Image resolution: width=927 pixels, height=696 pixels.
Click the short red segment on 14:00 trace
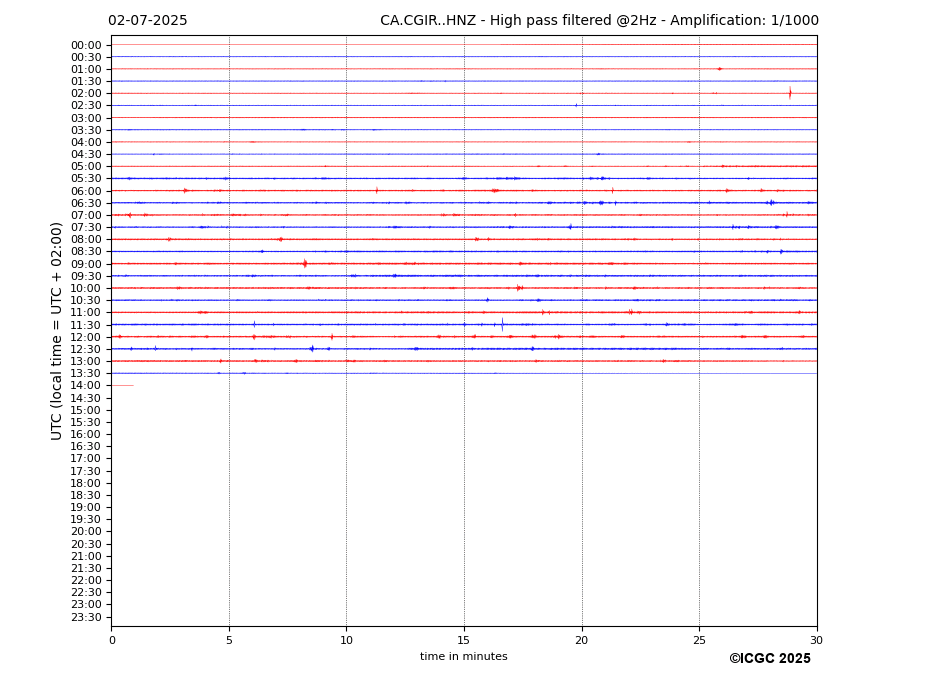coord(123,386)
